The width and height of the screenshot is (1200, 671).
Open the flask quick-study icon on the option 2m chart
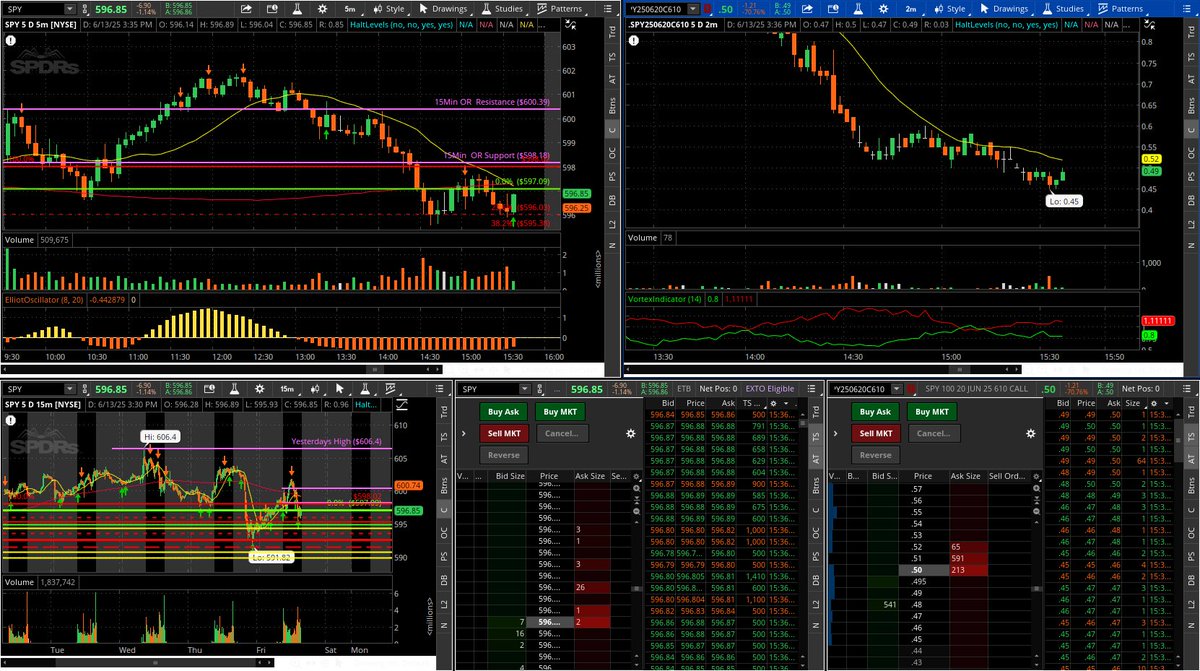click(858, 9)
